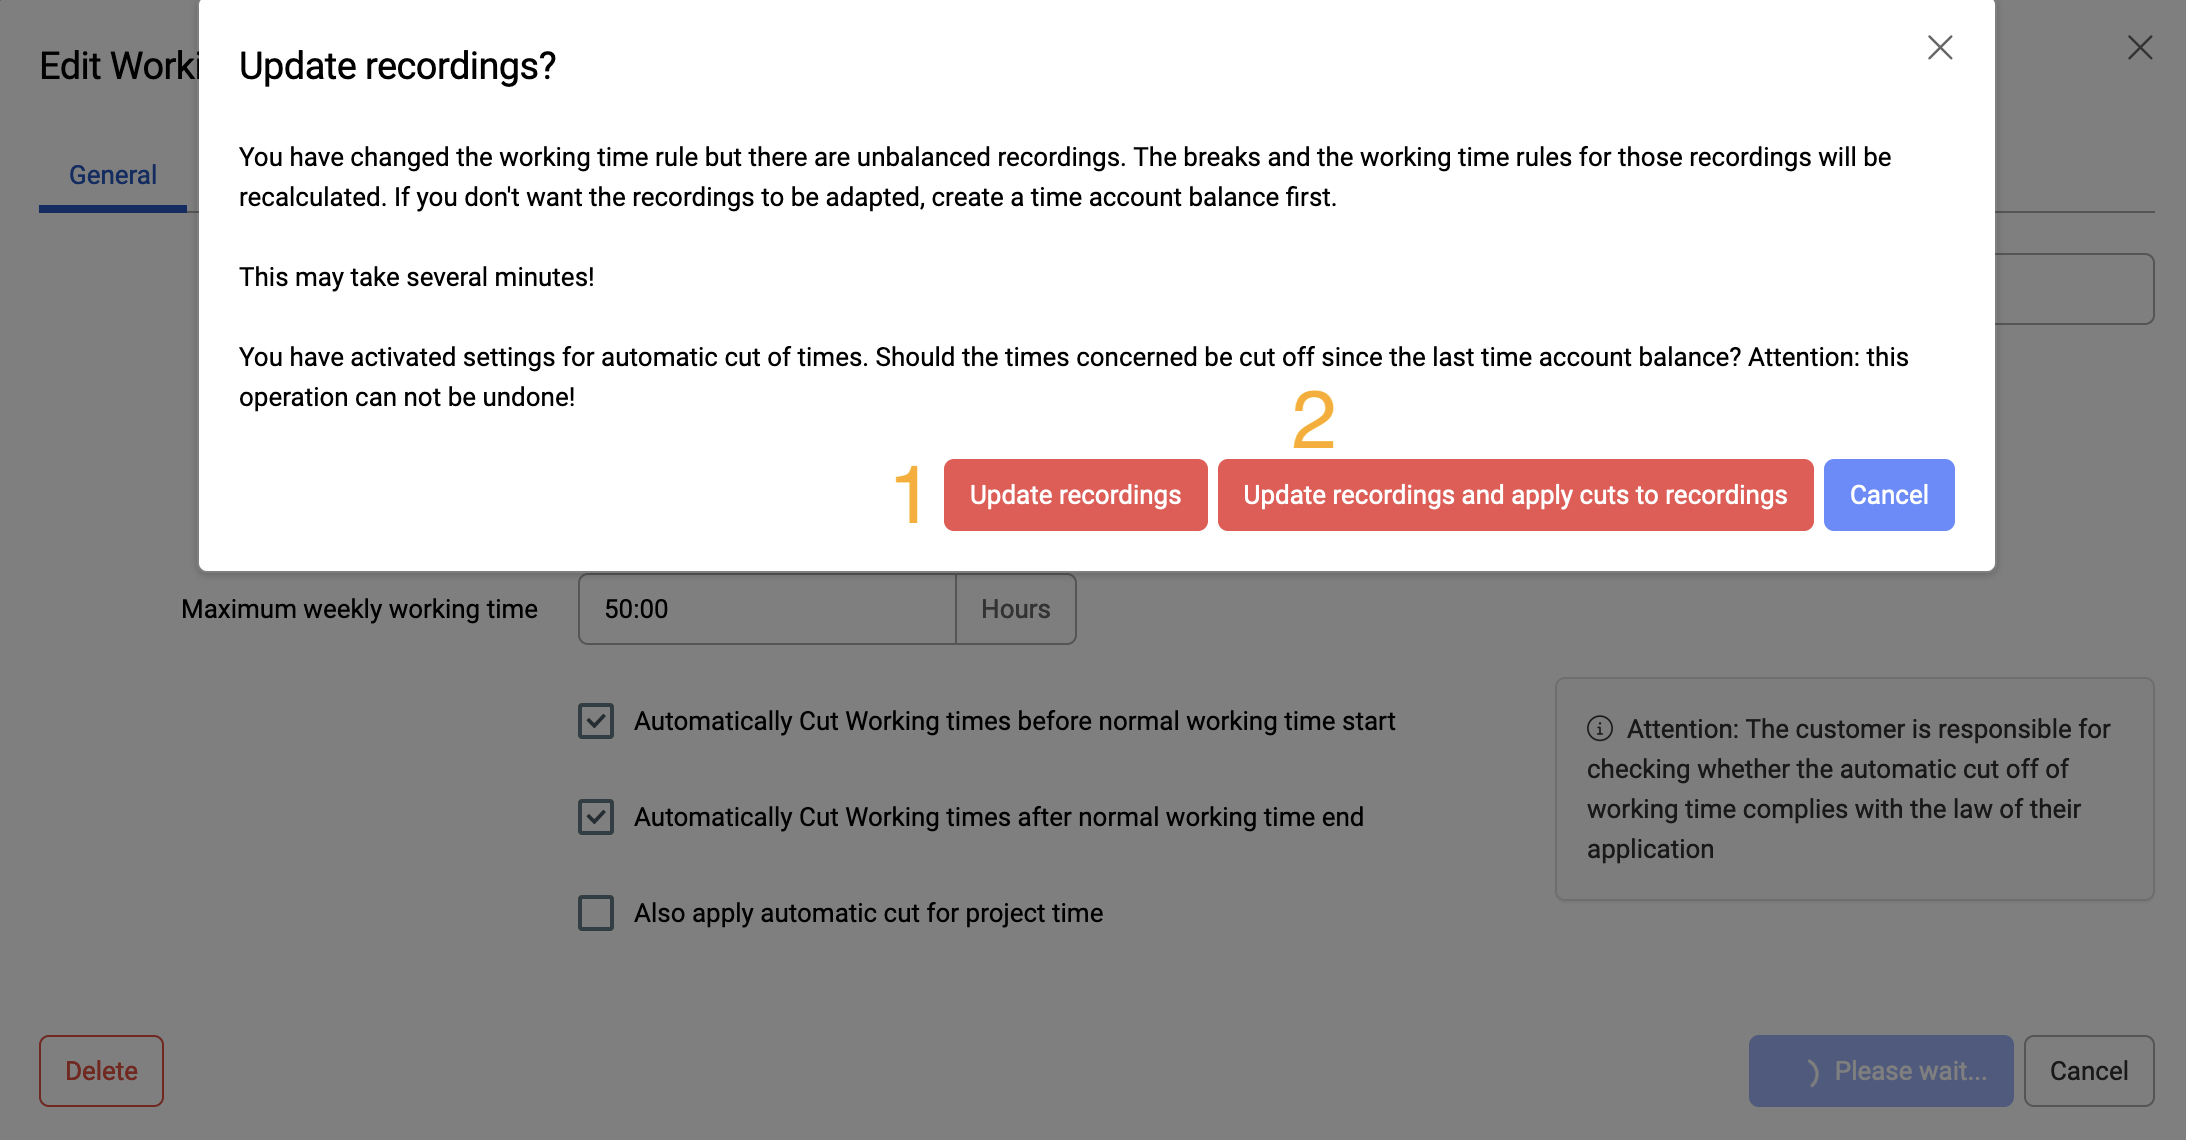Switch to the General tab

coord(113,175)
